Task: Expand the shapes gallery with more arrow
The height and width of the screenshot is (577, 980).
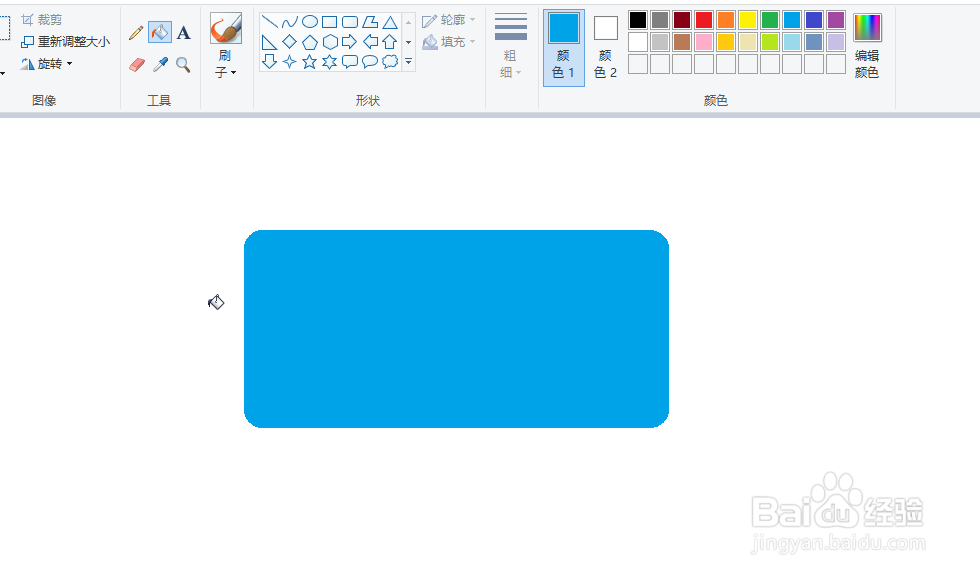Action: coord(409,62)
